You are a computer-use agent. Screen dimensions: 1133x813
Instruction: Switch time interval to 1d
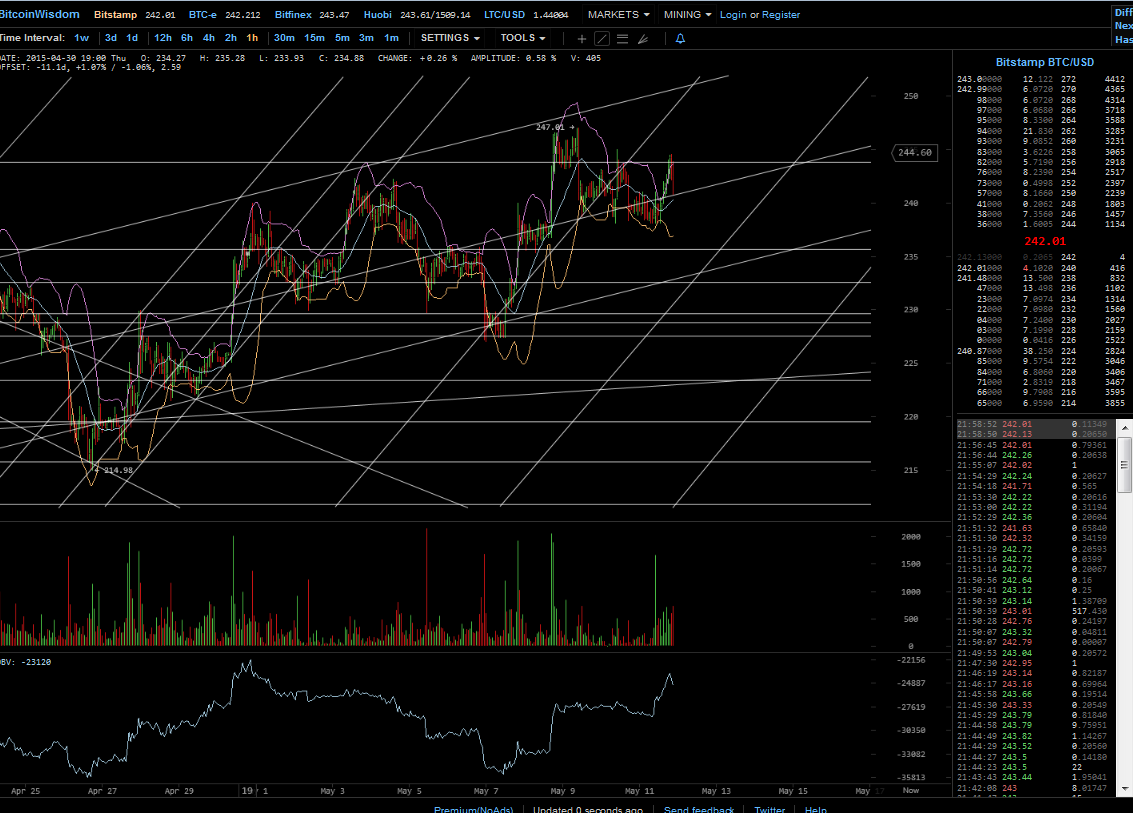132,38
